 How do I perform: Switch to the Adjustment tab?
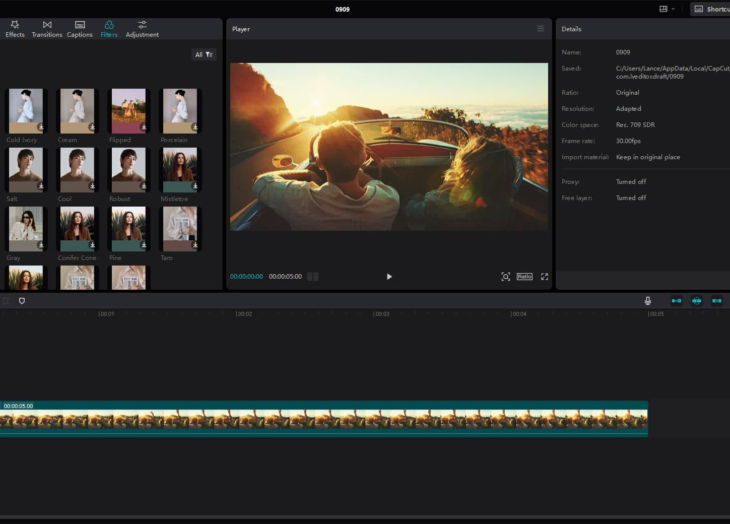coord(142,28)
